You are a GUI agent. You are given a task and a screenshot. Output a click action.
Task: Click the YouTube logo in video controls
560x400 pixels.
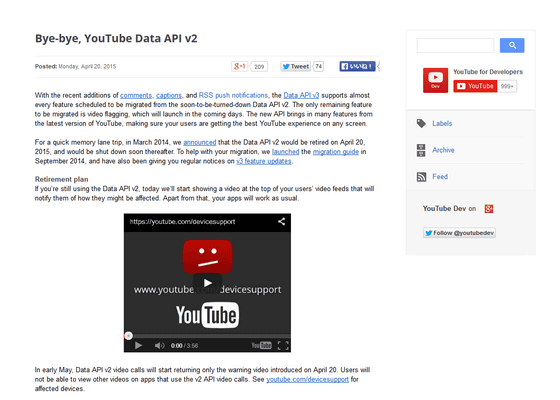coord(261,345)
